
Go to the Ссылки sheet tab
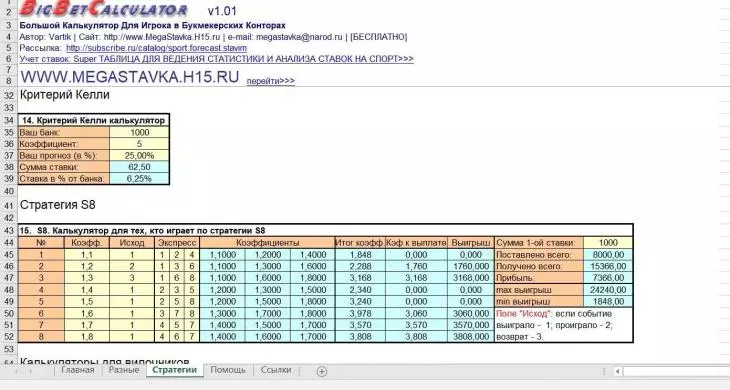click(x=276, y=370)
